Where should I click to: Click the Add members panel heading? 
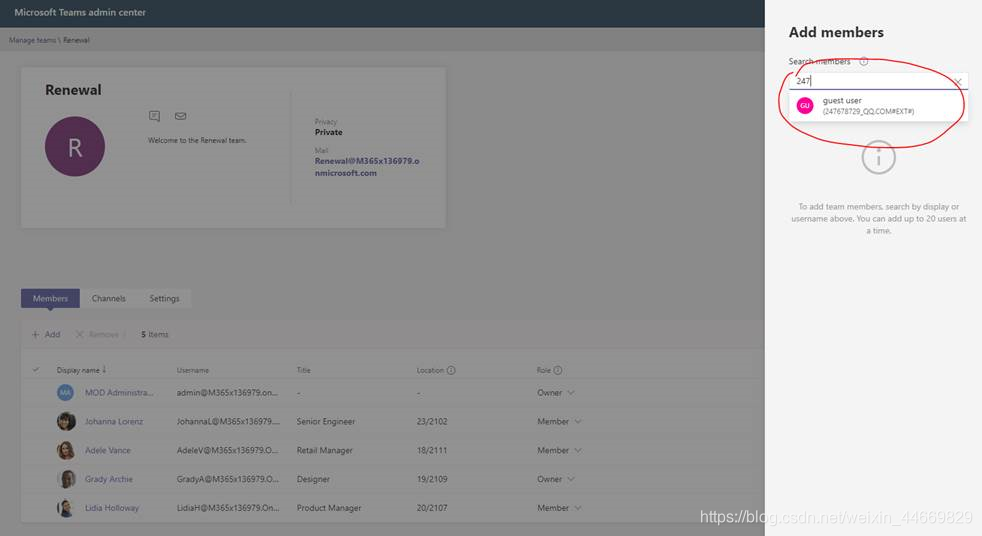(836, 33)
